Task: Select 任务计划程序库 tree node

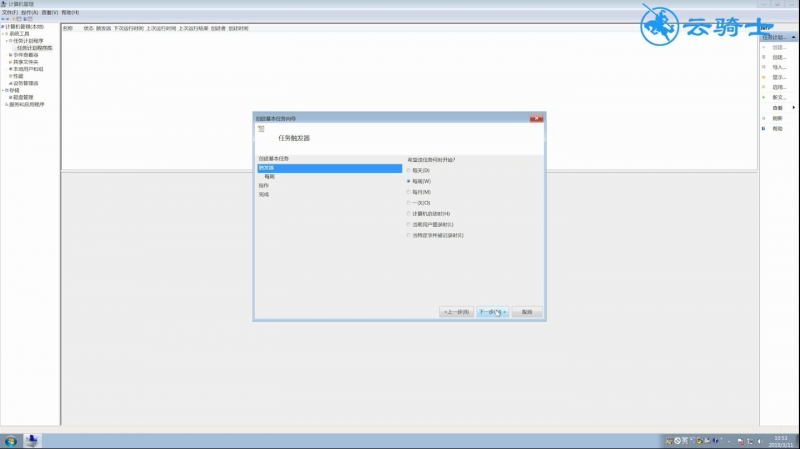Action: click(35, 48)
